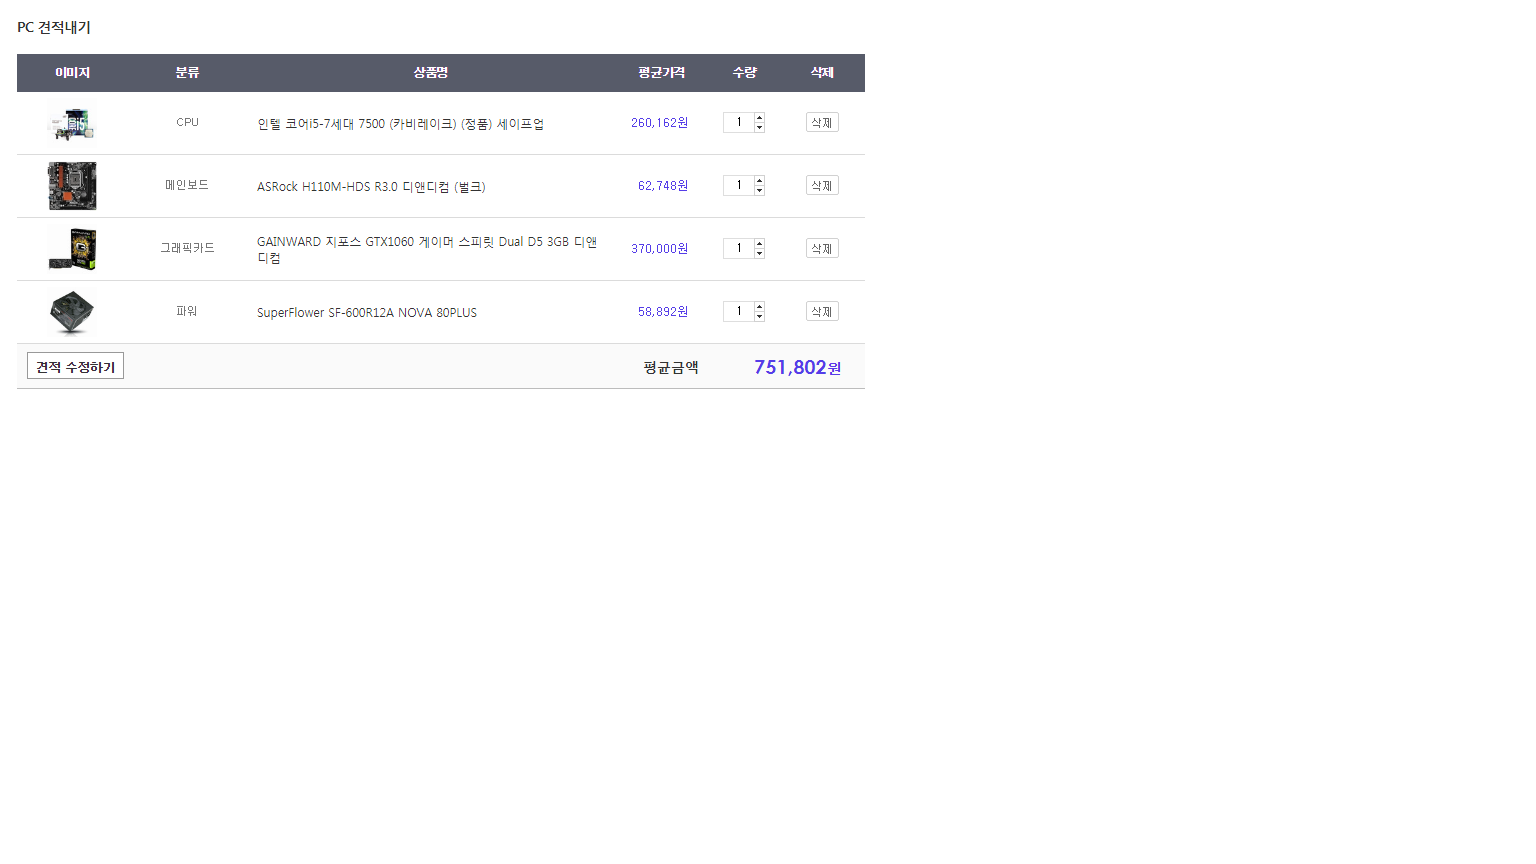Click the 이미지 column header
The height and width of the screenshot is (864, 1536).
pos(72,73)
